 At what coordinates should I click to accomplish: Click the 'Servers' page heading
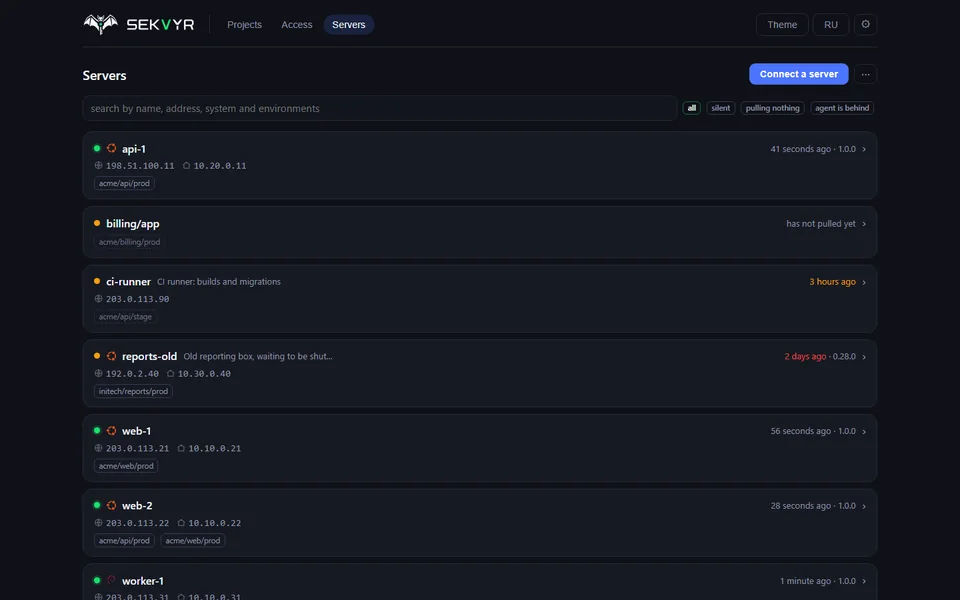(x=104, y=75)
